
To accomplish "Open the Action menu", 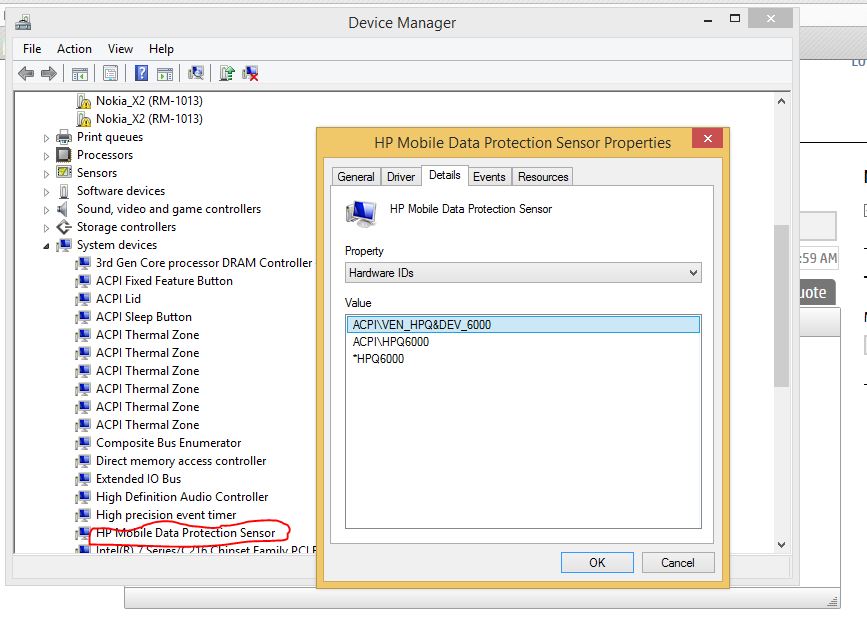I will tap(74, 49).
